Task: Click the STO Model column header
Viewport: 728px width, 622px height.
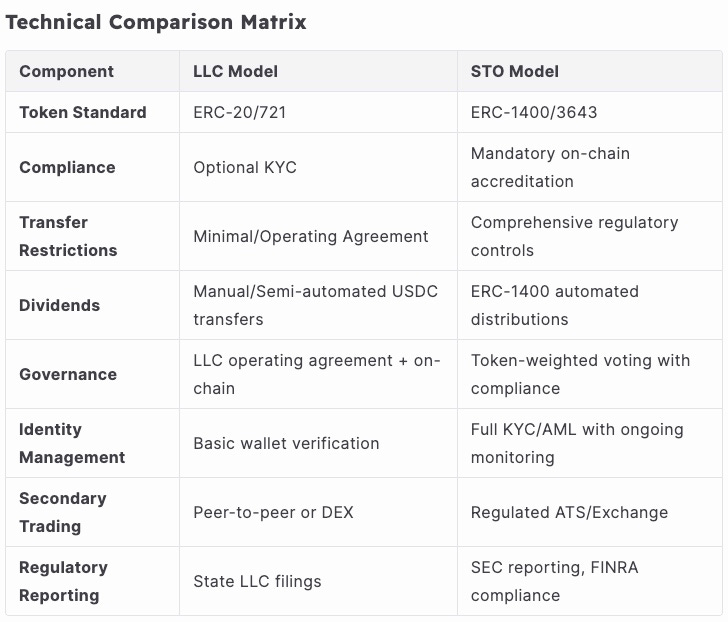Action: [x=514, y=71]
